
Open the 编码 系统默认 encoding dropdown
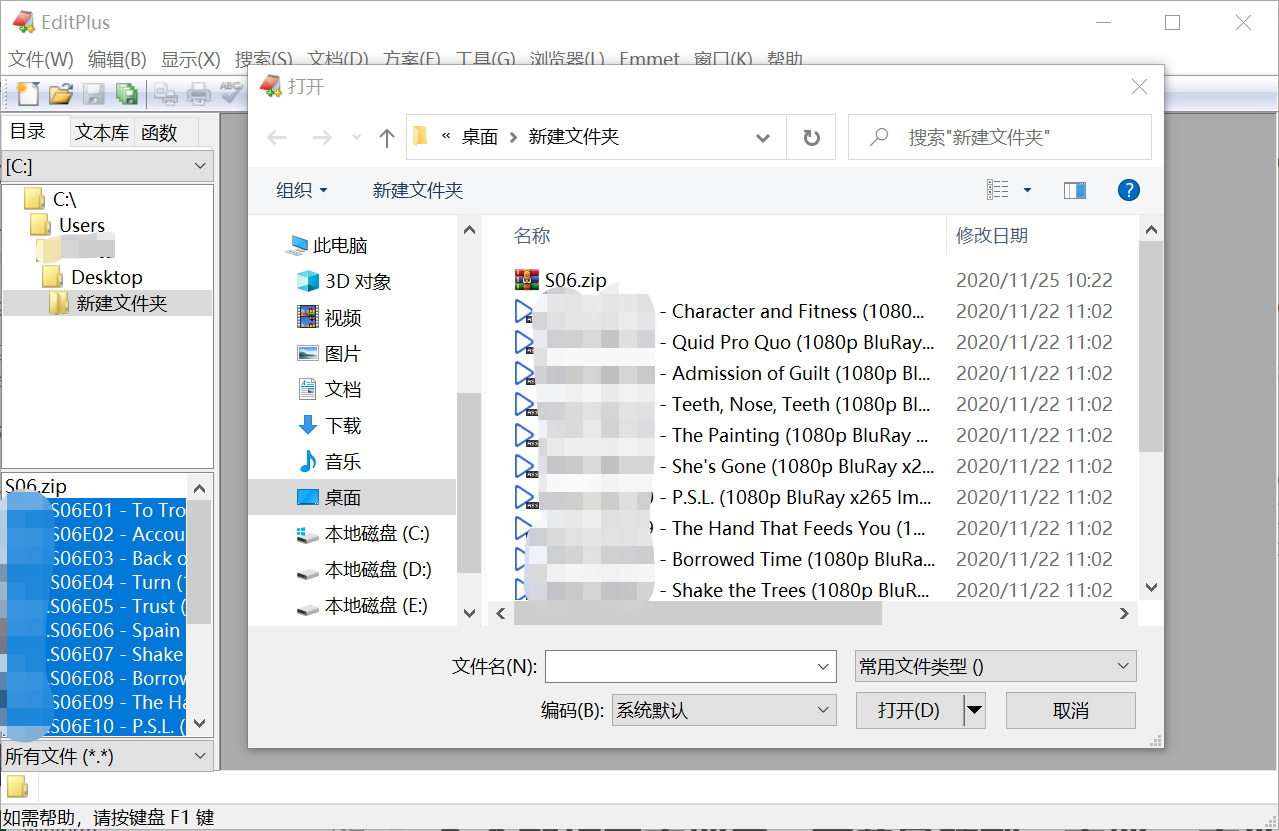tap(723, 710)
